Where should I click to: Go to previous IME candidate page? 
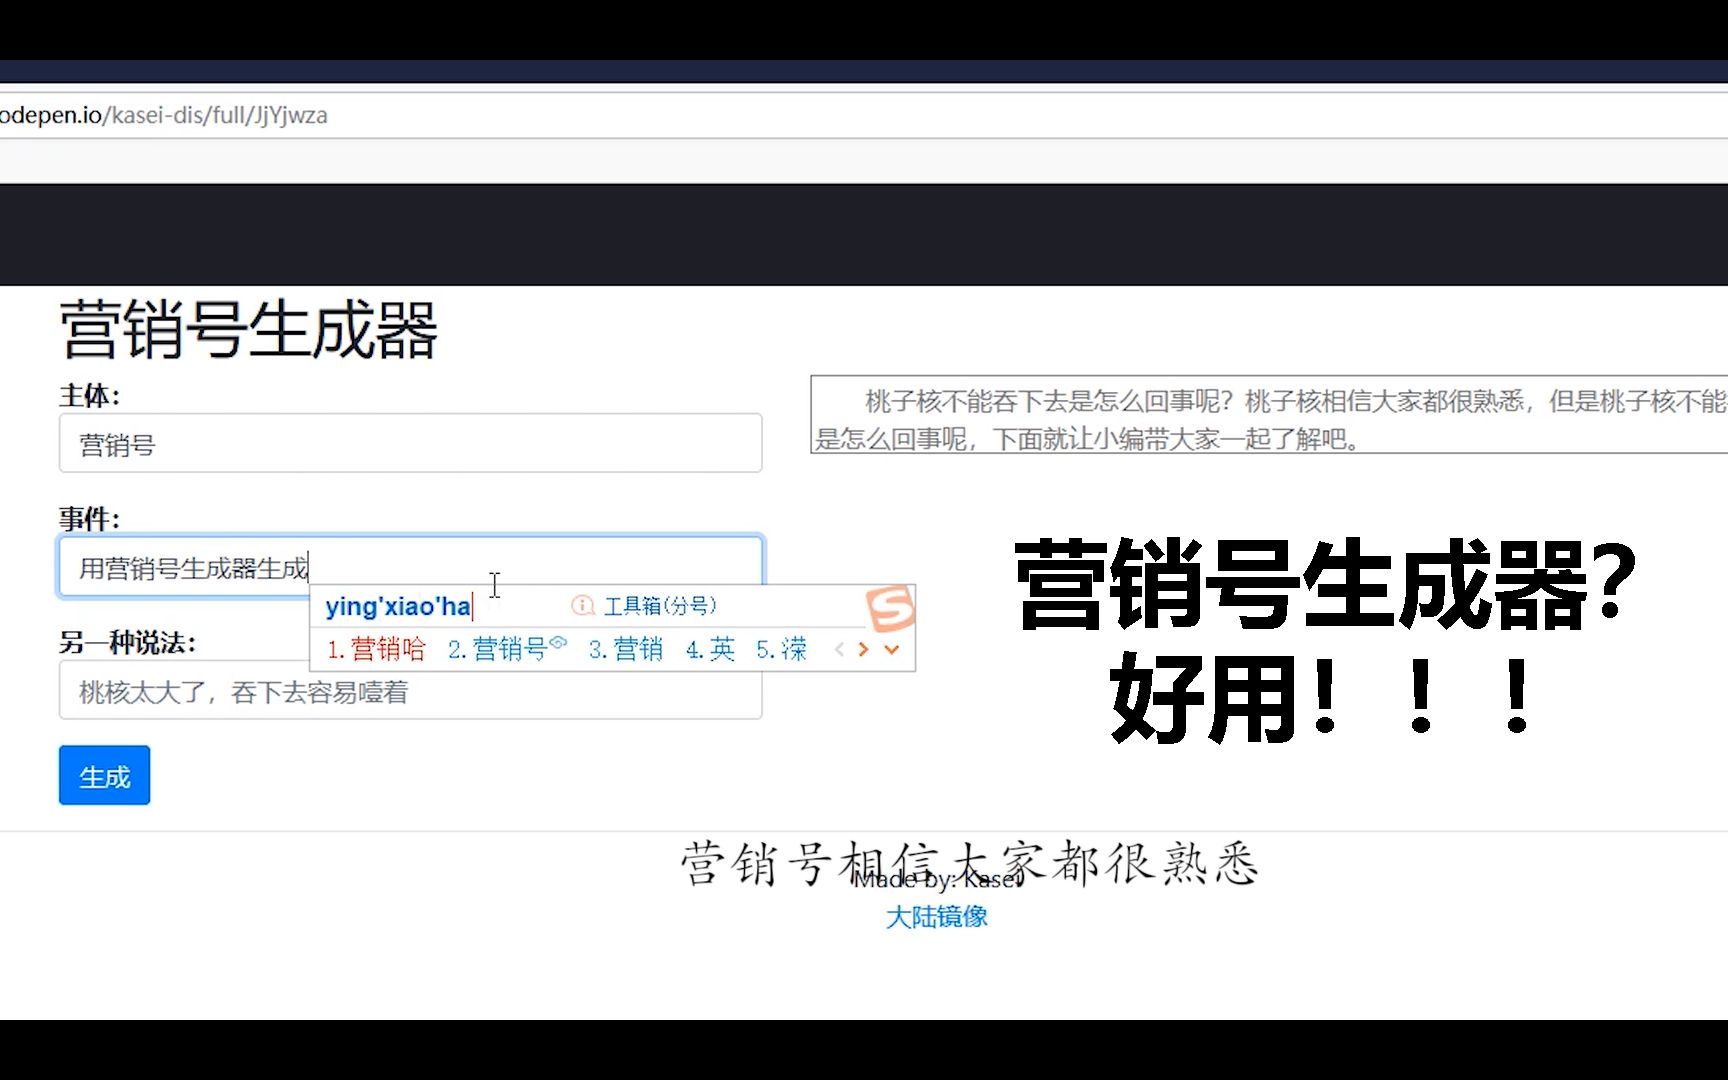pos(839,650)
